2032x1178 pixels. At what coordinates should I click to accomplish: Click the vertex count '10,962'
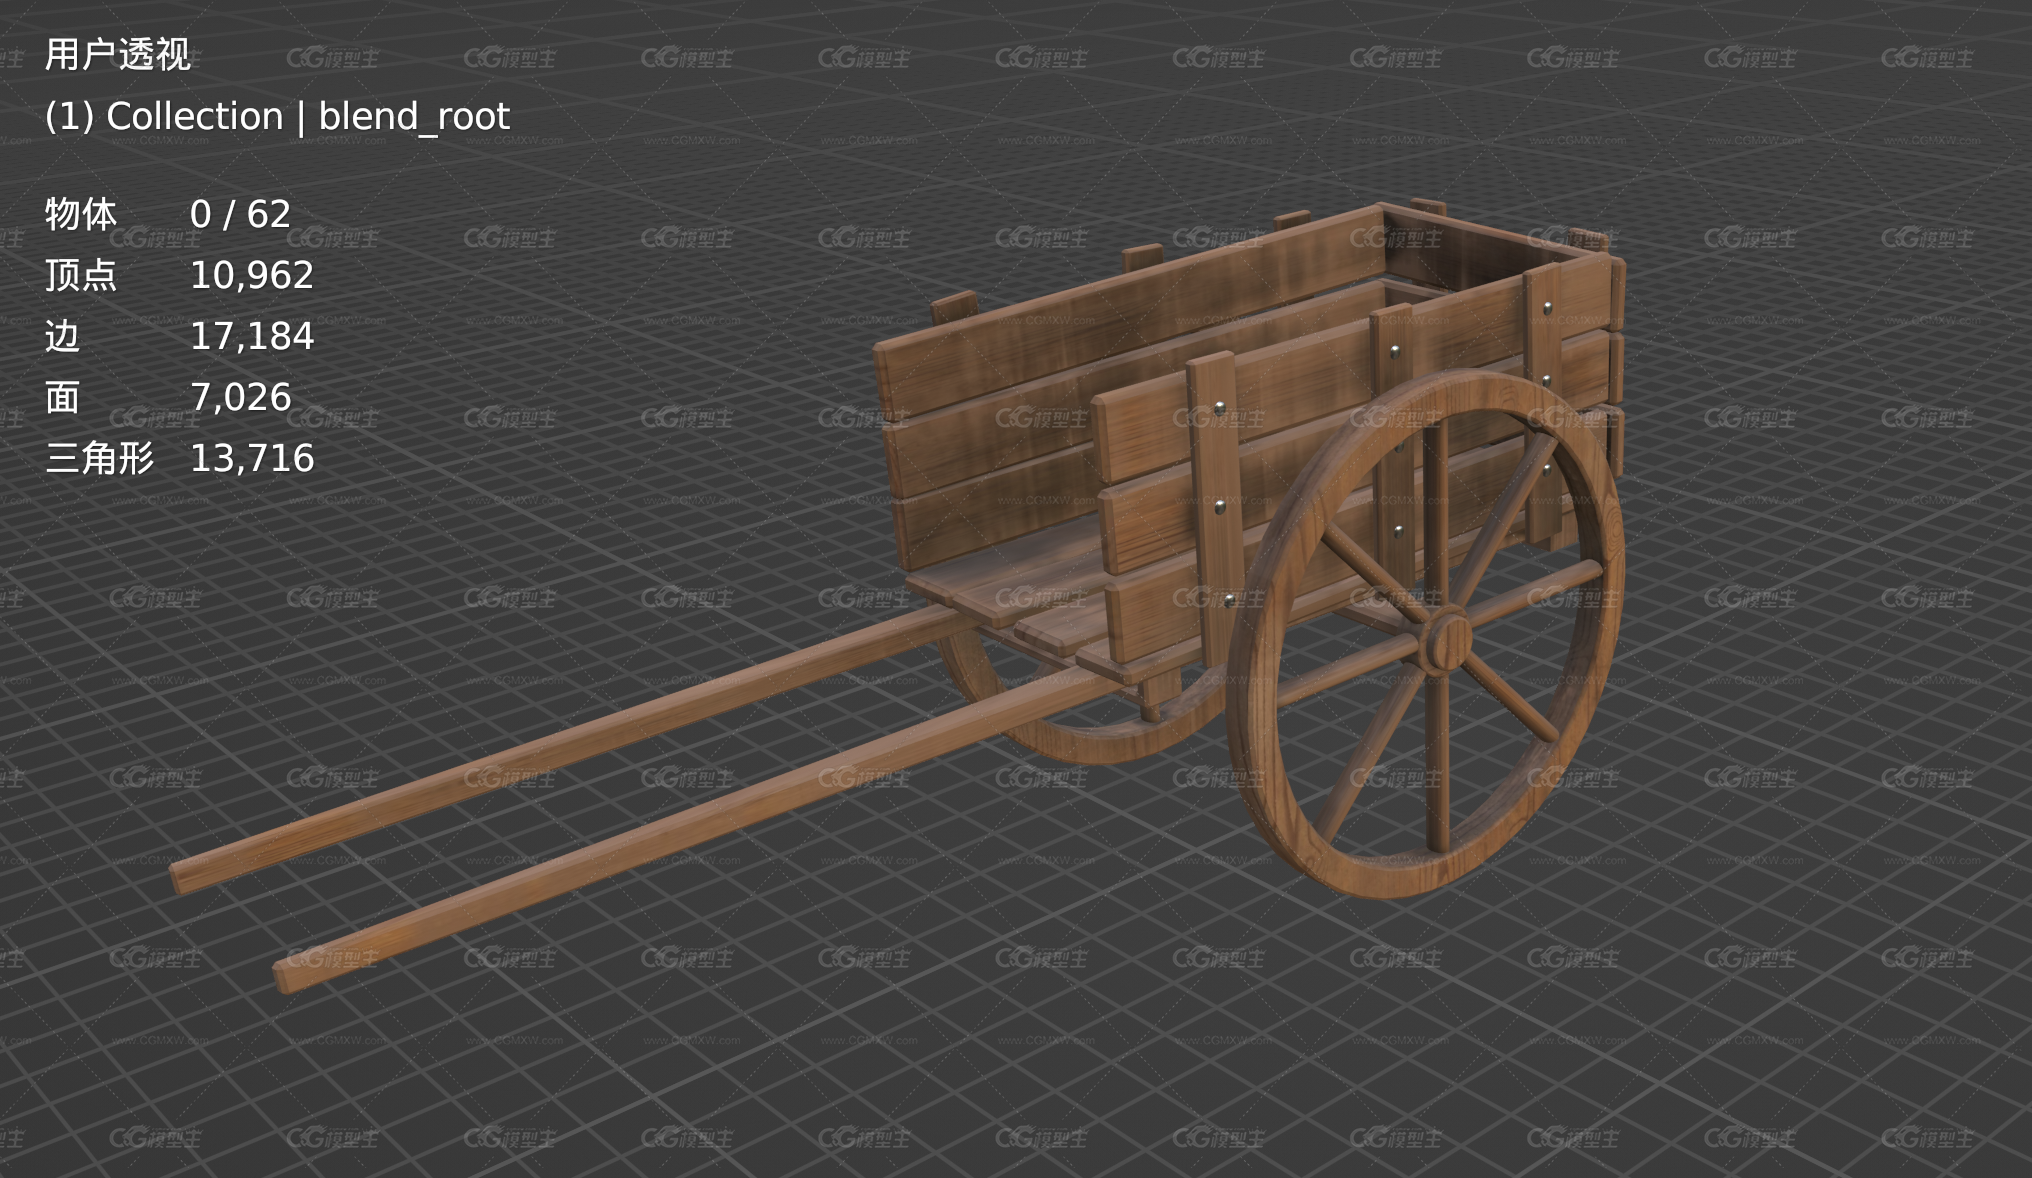(252, 275)
